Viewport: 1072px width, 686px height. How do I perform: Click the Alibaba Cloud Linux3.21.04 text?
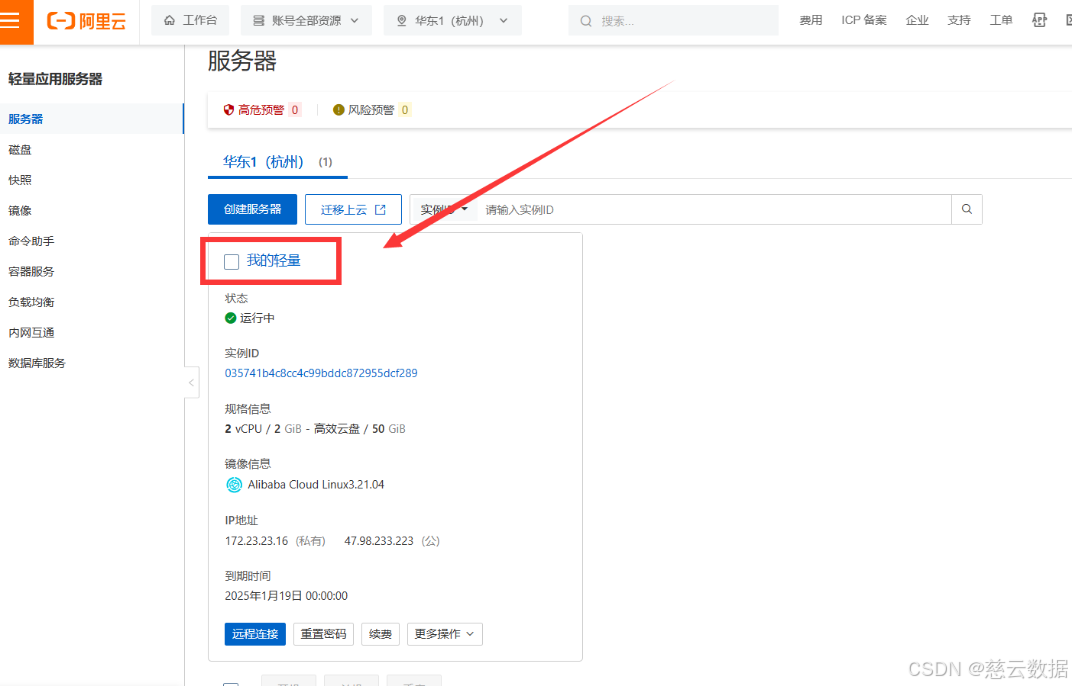click(316, 484)
